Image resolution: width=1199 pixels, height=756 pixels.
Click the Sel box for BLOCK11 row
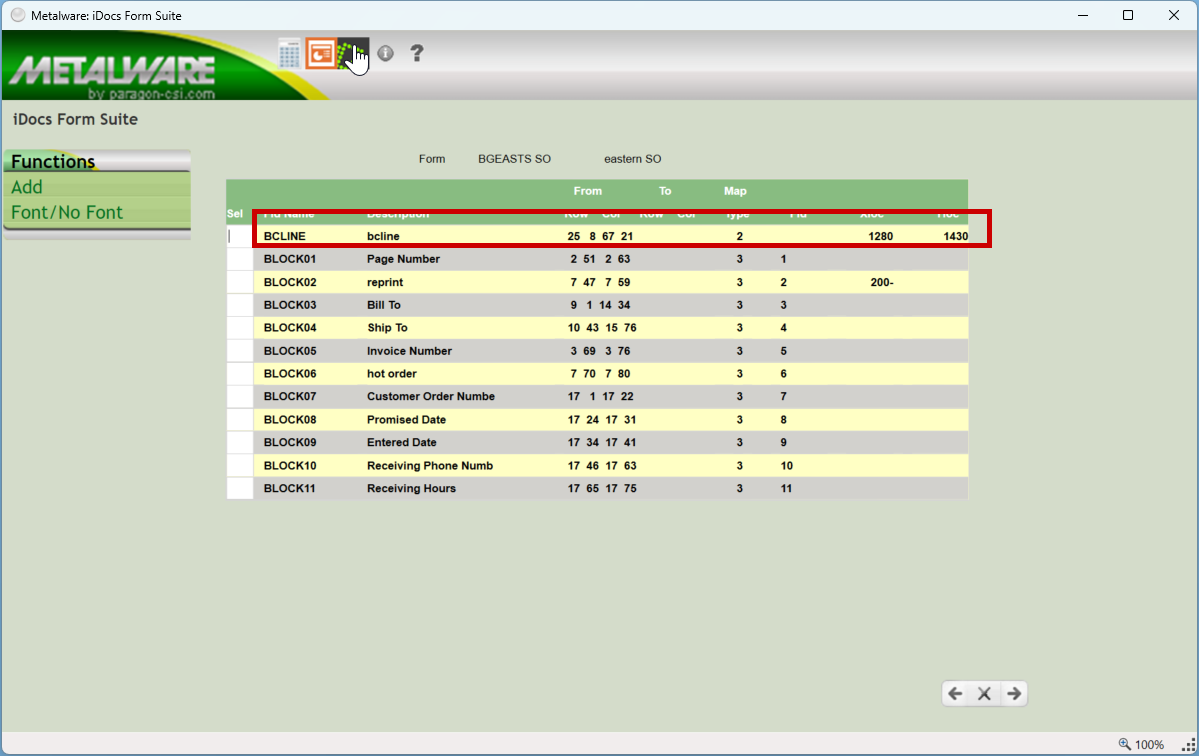point(239,488)
